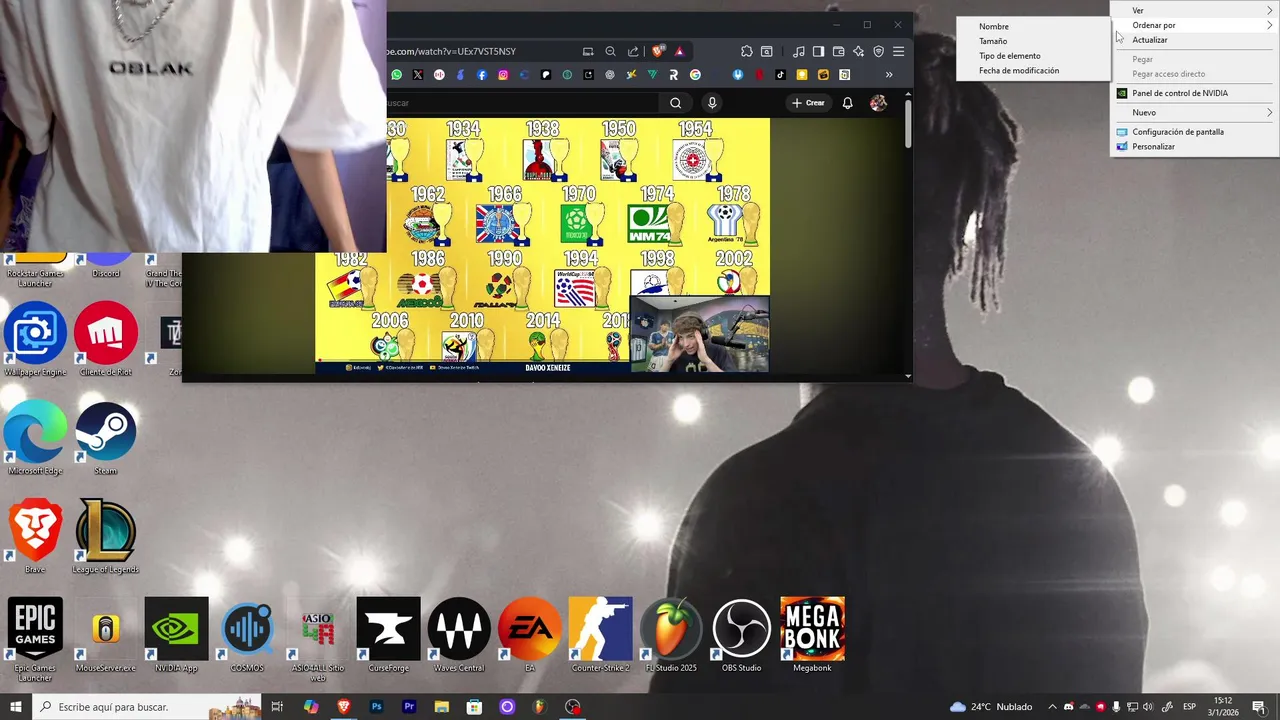This screenshot has width=1280, height=720.
Task: Show hidden system tray icons chevron
Action: pyautogui.click(x=1052, y=707)
